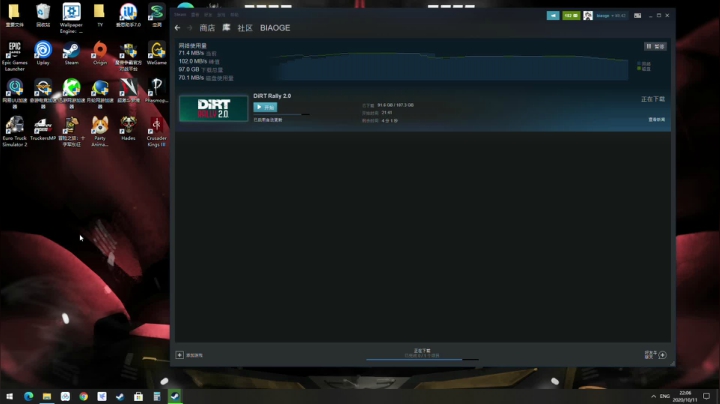Open the 社区 community tab
The image size is (720, 404).
pos(245,28)
